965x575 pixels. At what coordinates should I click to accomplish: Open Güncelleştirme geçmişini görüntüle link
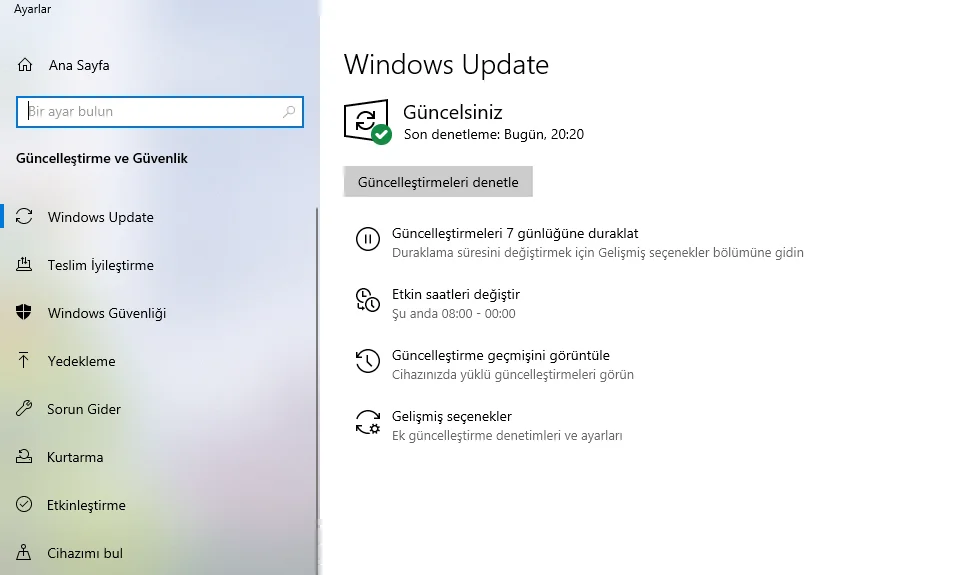coord(500,355)
